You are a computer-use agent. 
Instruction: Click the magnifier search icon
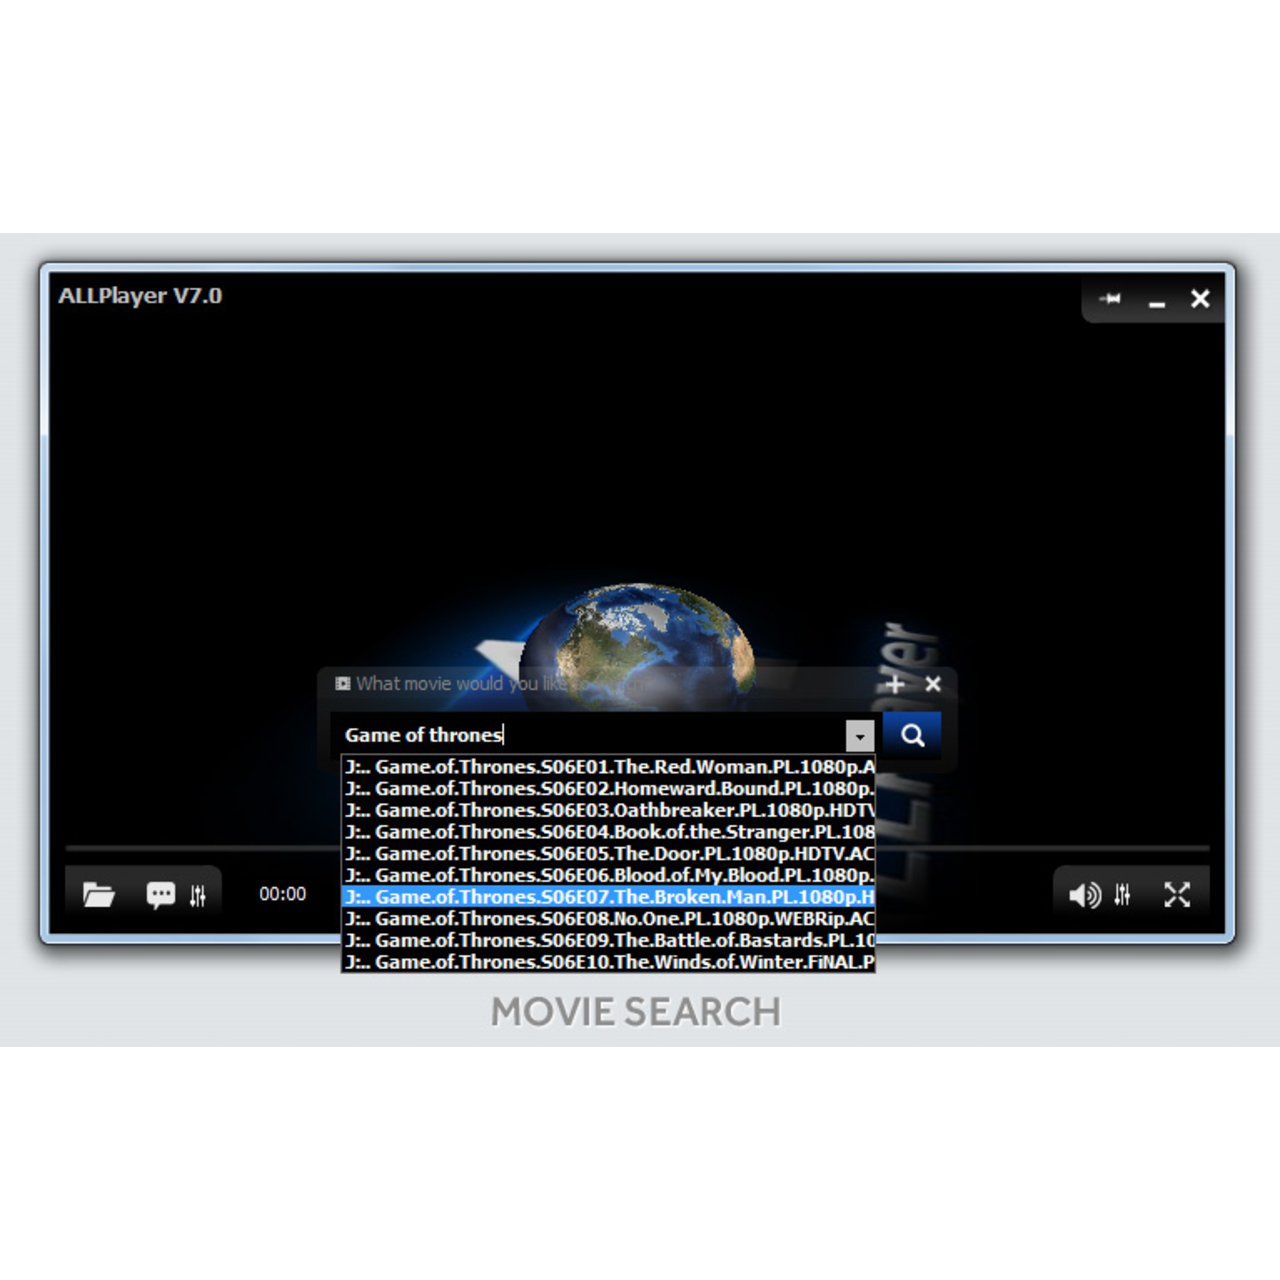tap(912, 734)
